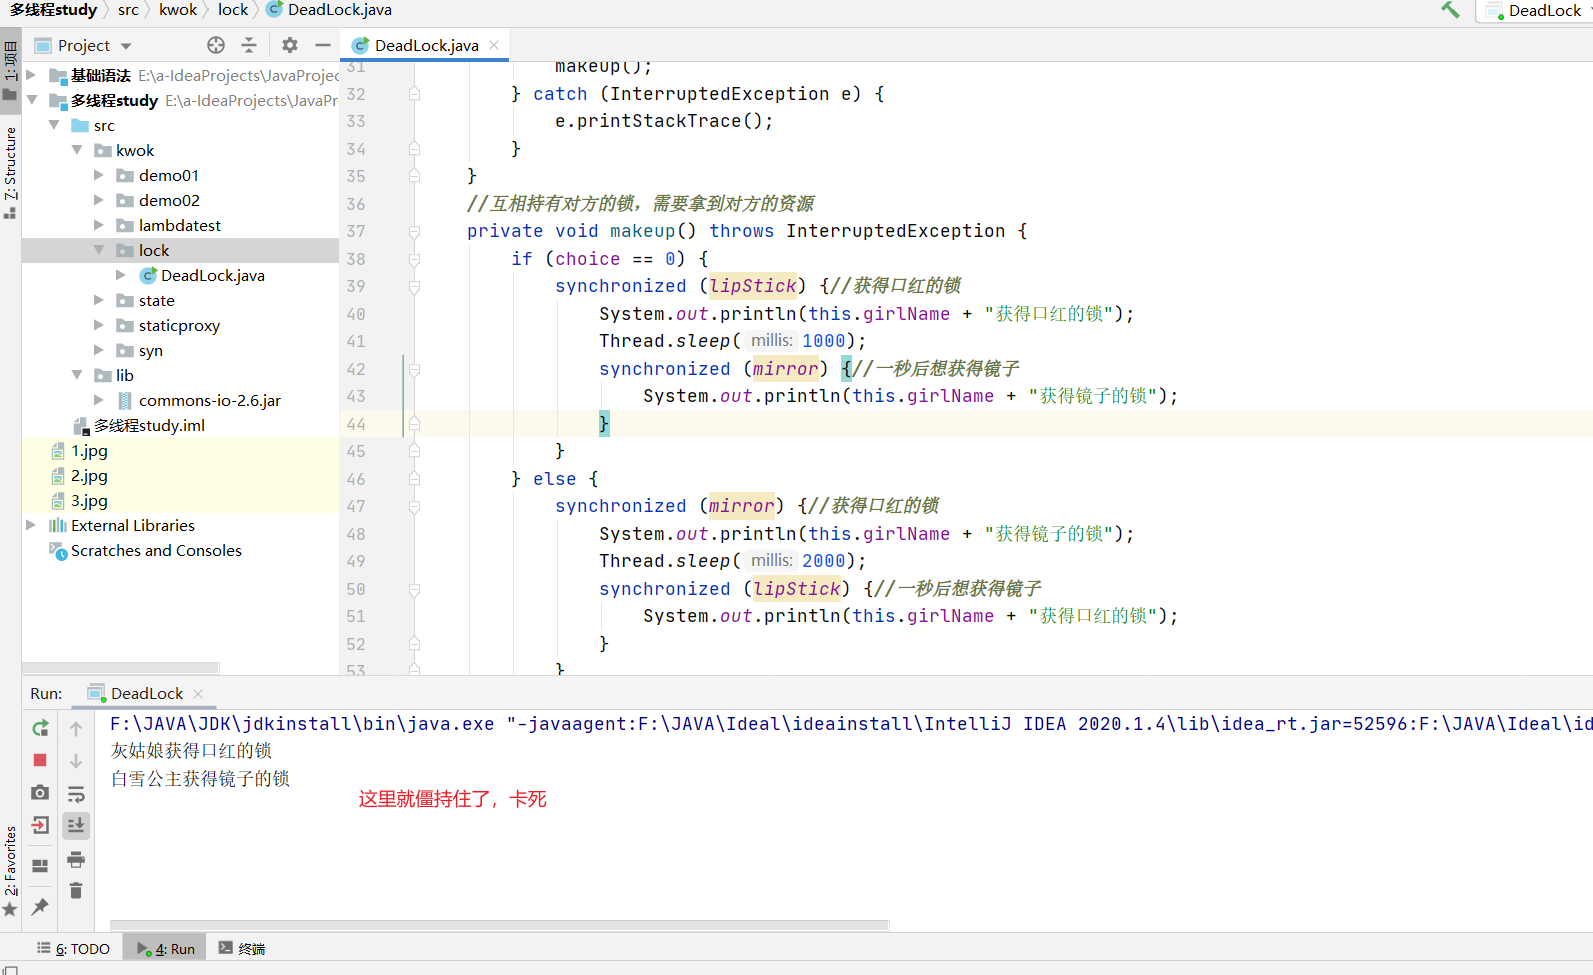Close the DeadLock run tab

pos(198,693)
